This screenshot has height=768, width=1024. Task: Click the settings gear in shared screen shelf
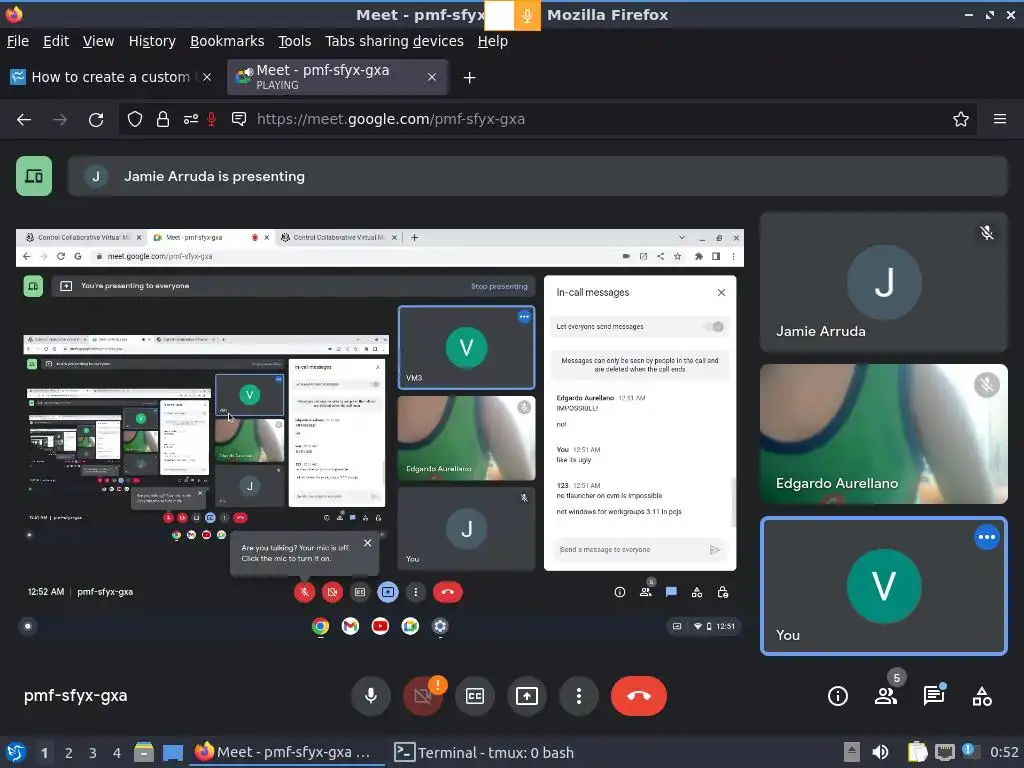440,626
